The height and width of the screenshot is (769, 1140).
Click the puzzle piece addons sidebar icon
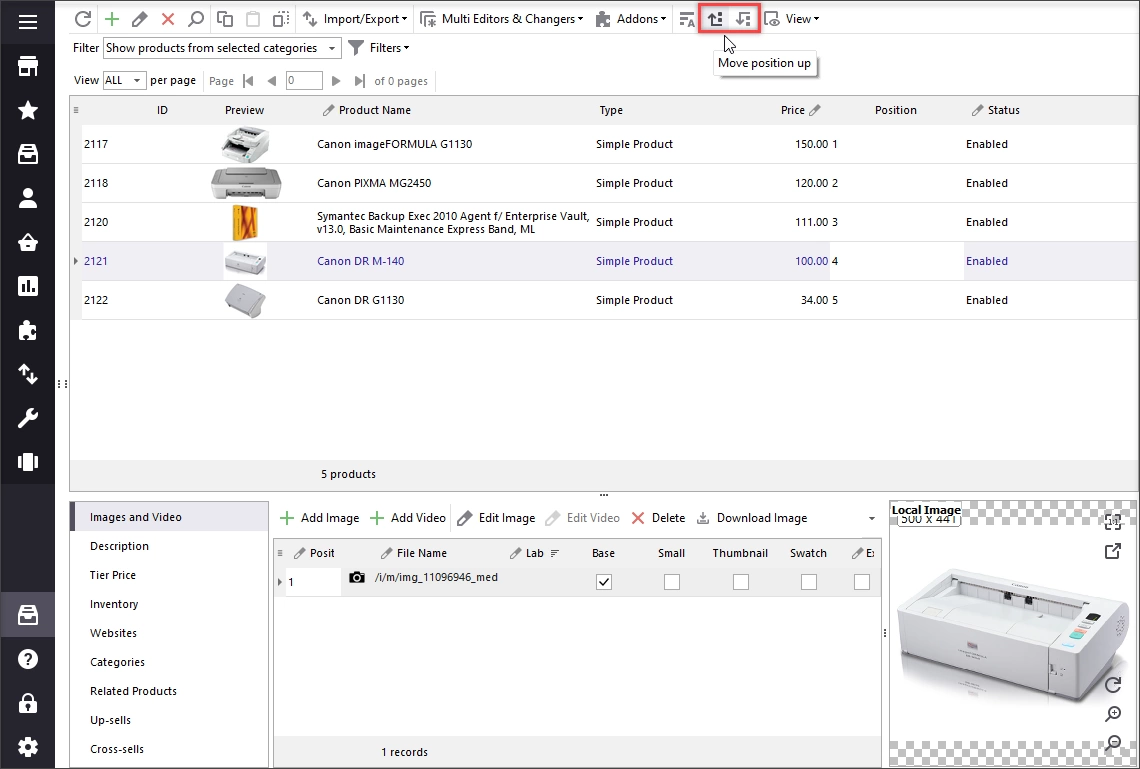pos(28,331)
